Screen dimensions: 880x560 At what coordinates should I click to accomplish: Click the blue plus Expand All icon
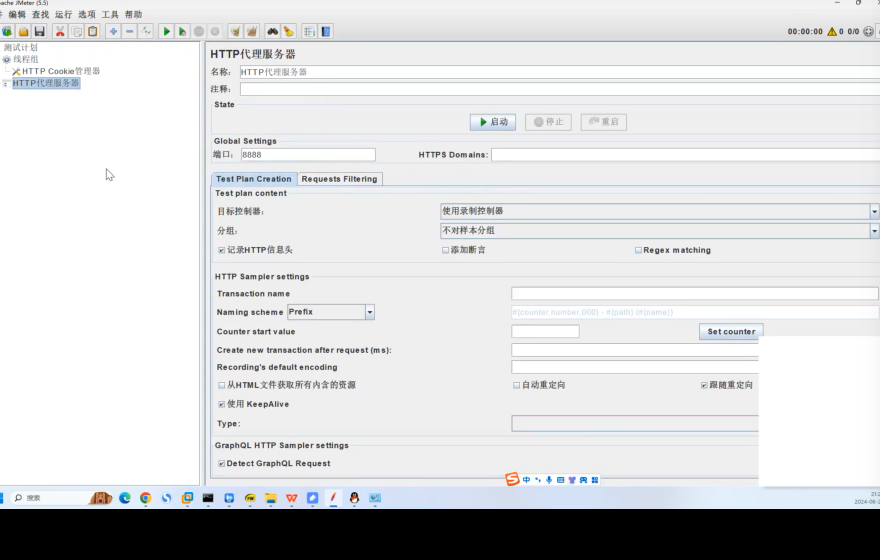(x=113, y=31)
